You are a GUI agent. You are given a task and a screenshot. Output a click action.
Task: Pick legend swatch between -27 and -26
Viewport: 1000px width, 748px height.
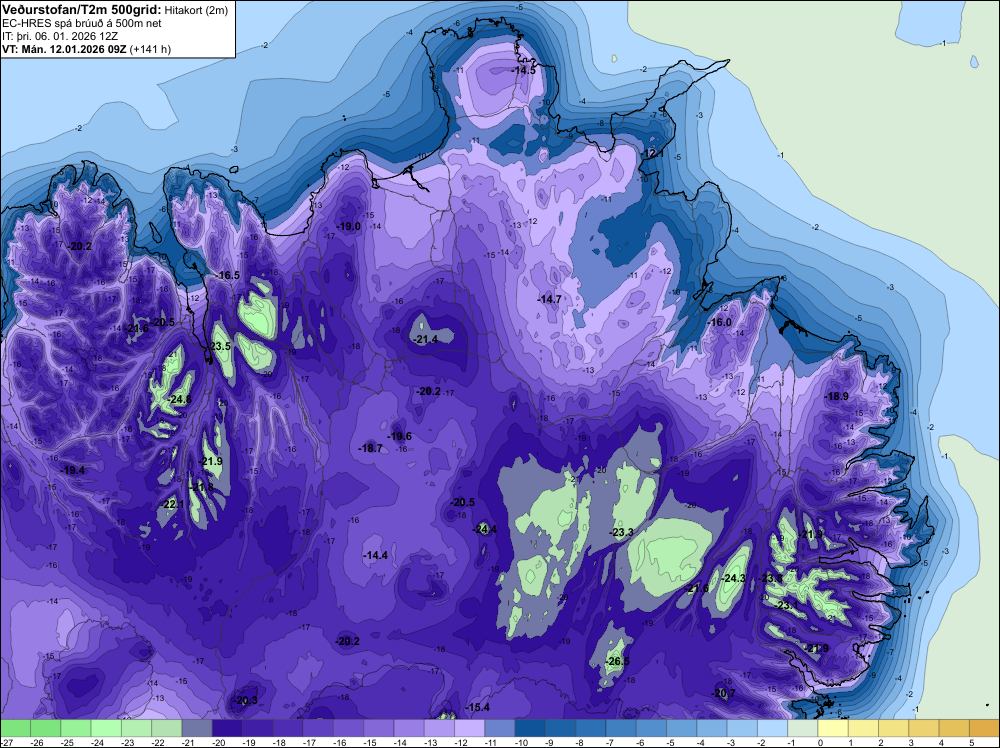15,728
